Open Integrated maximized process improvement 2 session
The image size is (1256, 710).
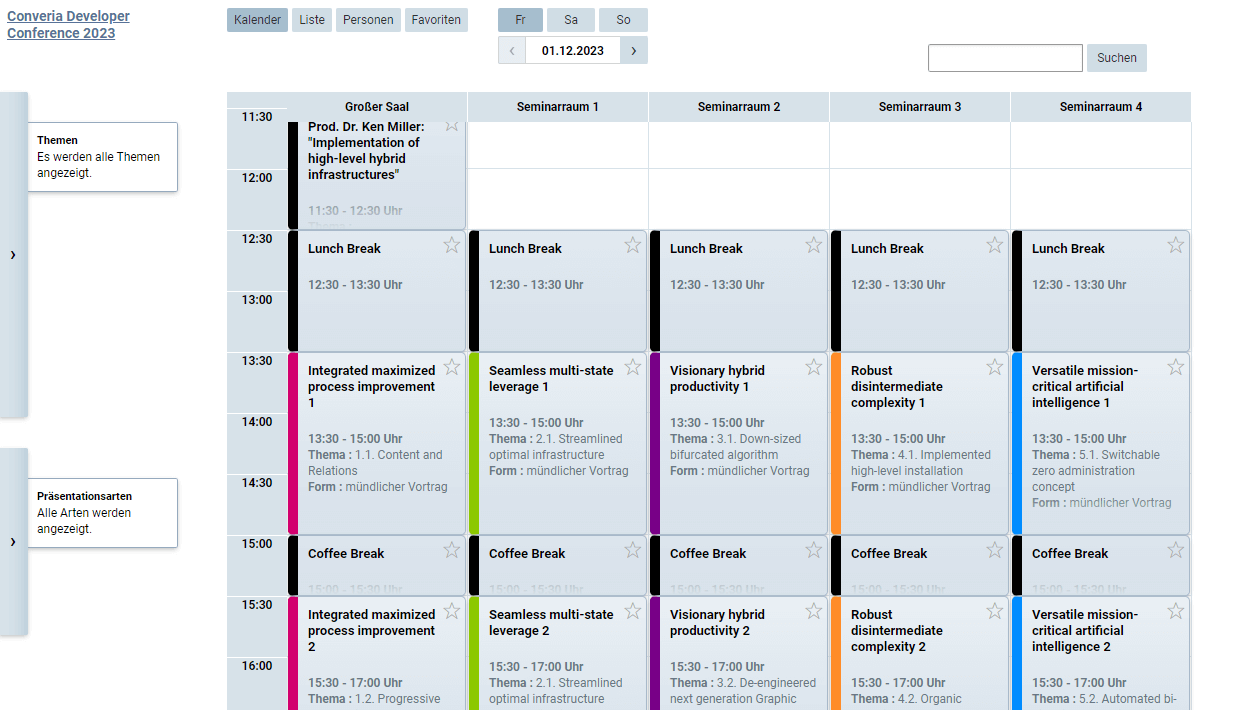pyautogui.click(x=377, y=653)
